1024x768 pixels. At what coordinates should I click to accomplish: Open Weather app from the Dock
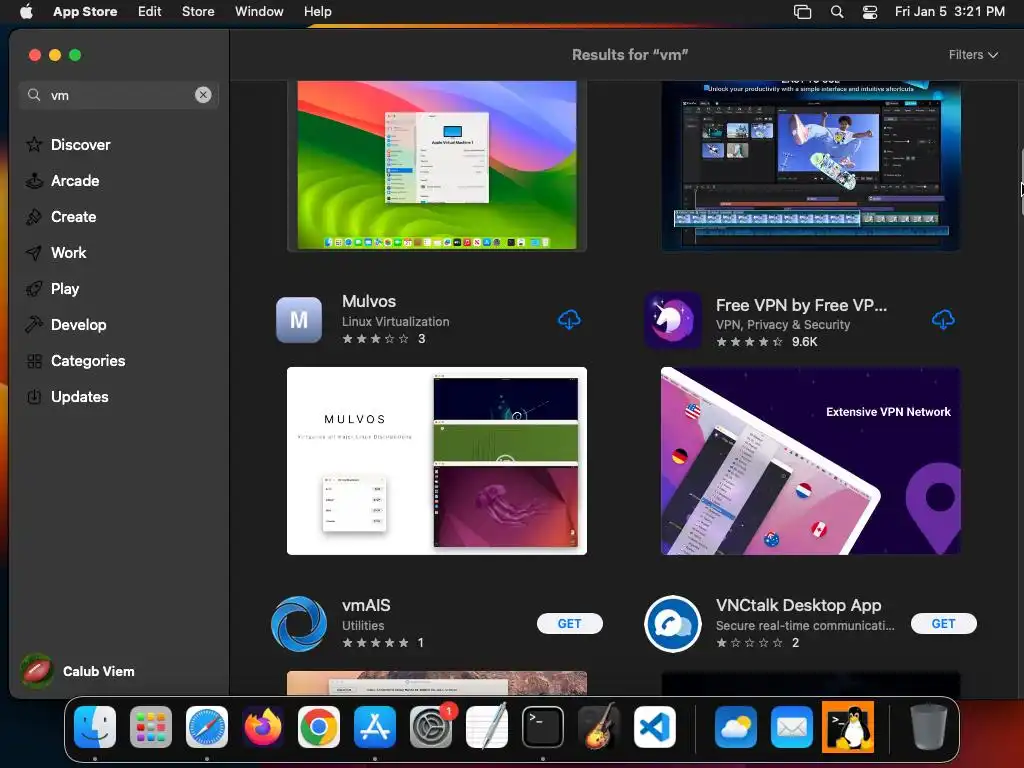pos(736,727)
